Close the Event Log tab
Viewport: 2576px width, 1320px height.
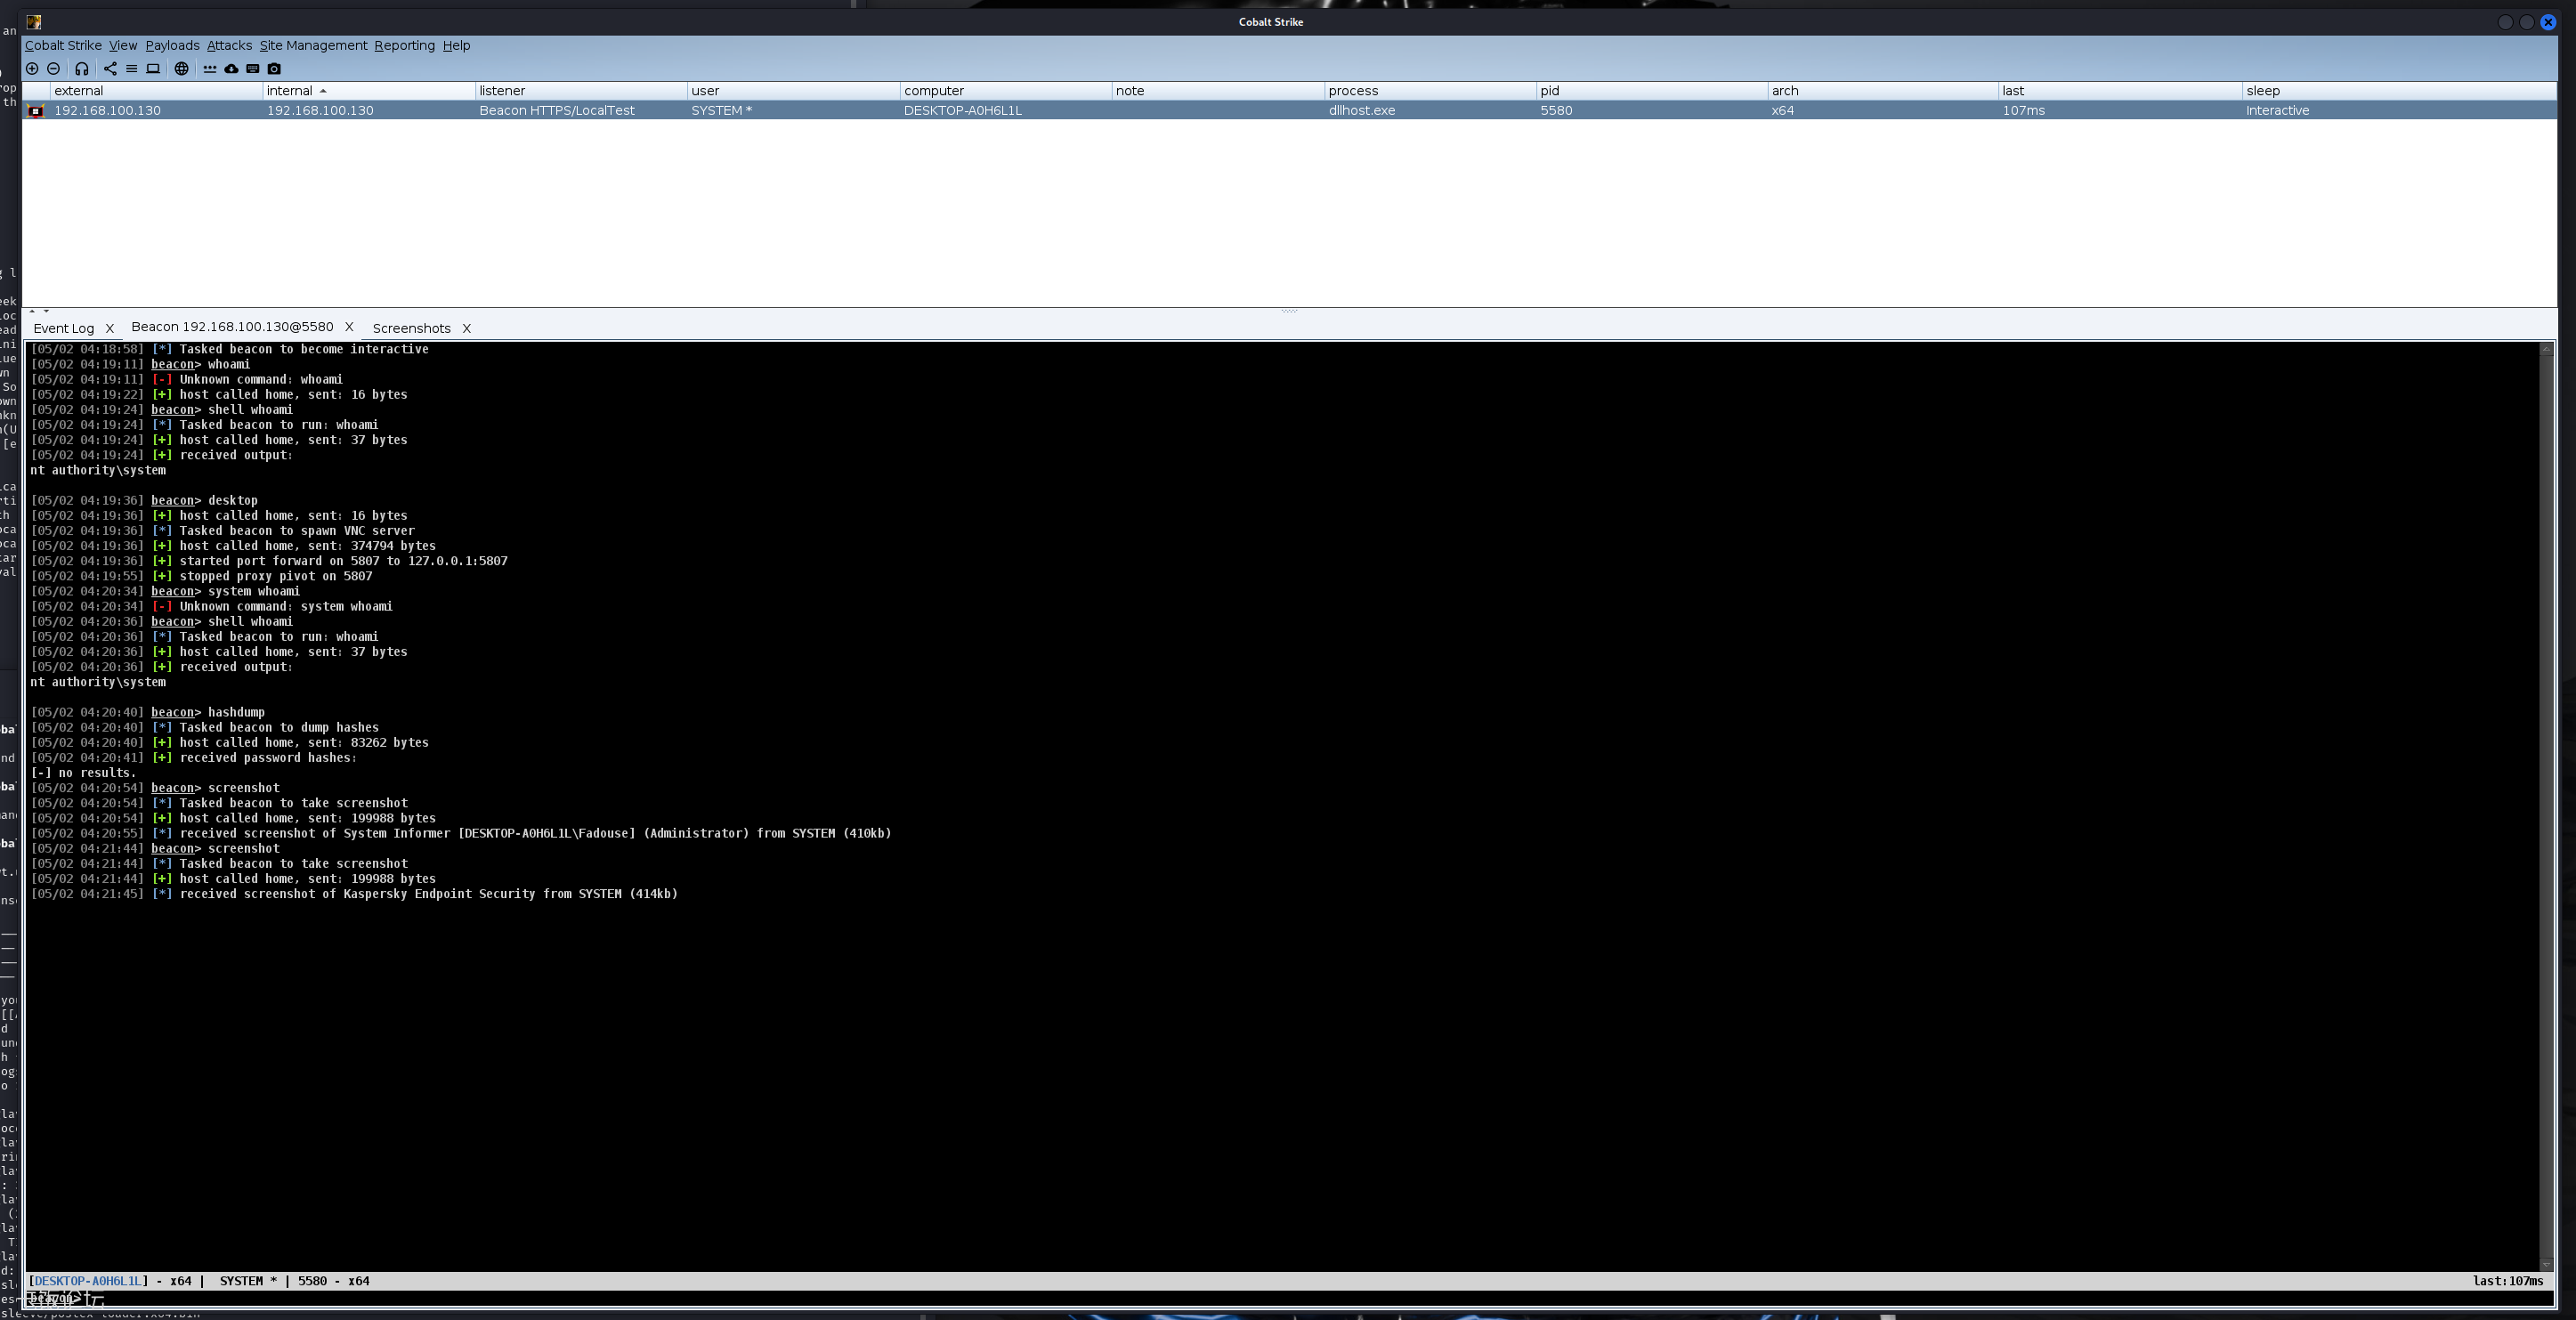point(110,328)
